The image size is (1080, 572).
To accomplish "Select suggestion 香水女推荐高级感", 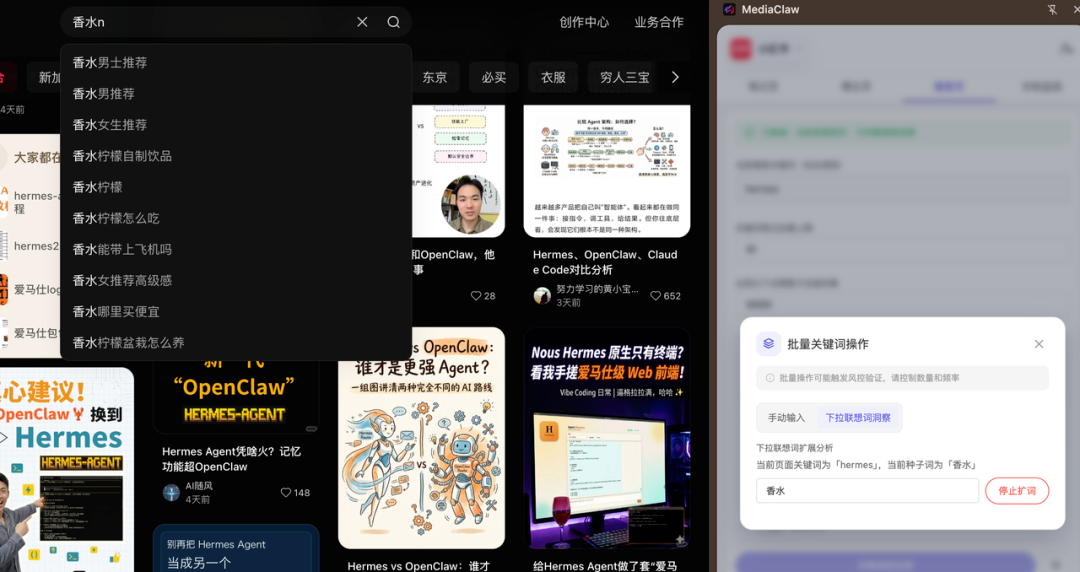I will coord(236,280).
